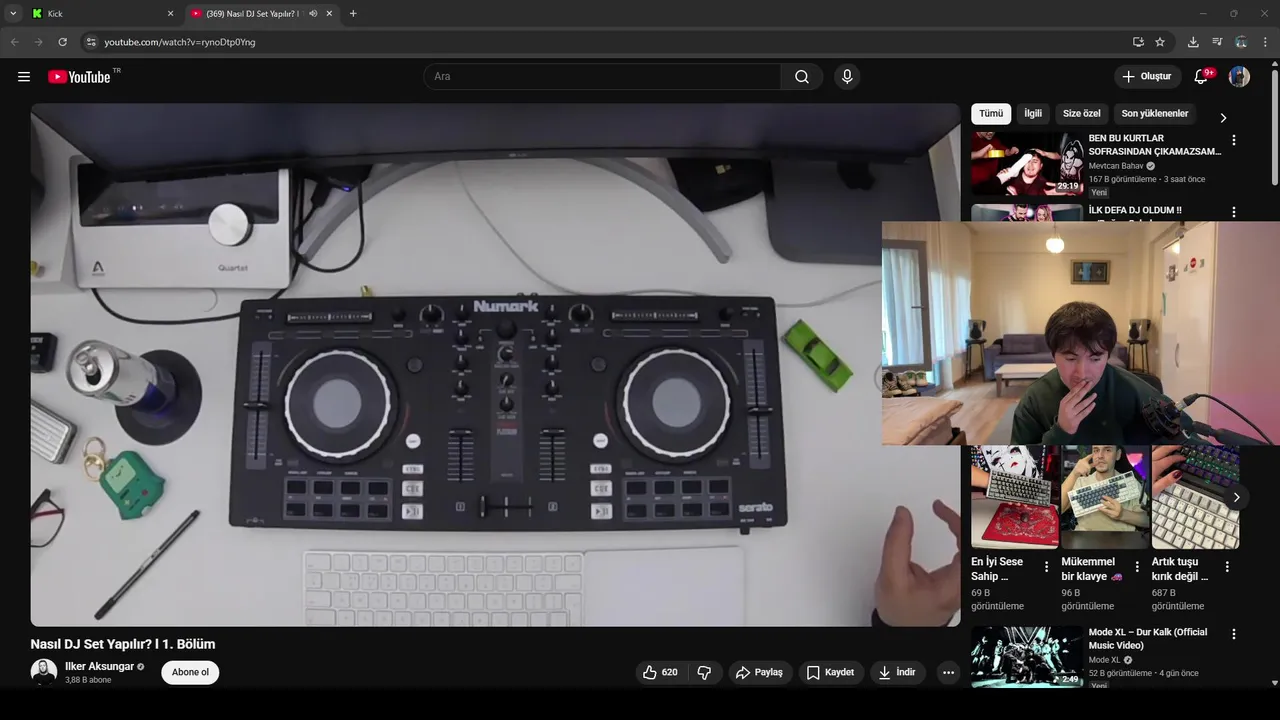
Task: Close the YouTube video tab
Action: coord(329,13)
